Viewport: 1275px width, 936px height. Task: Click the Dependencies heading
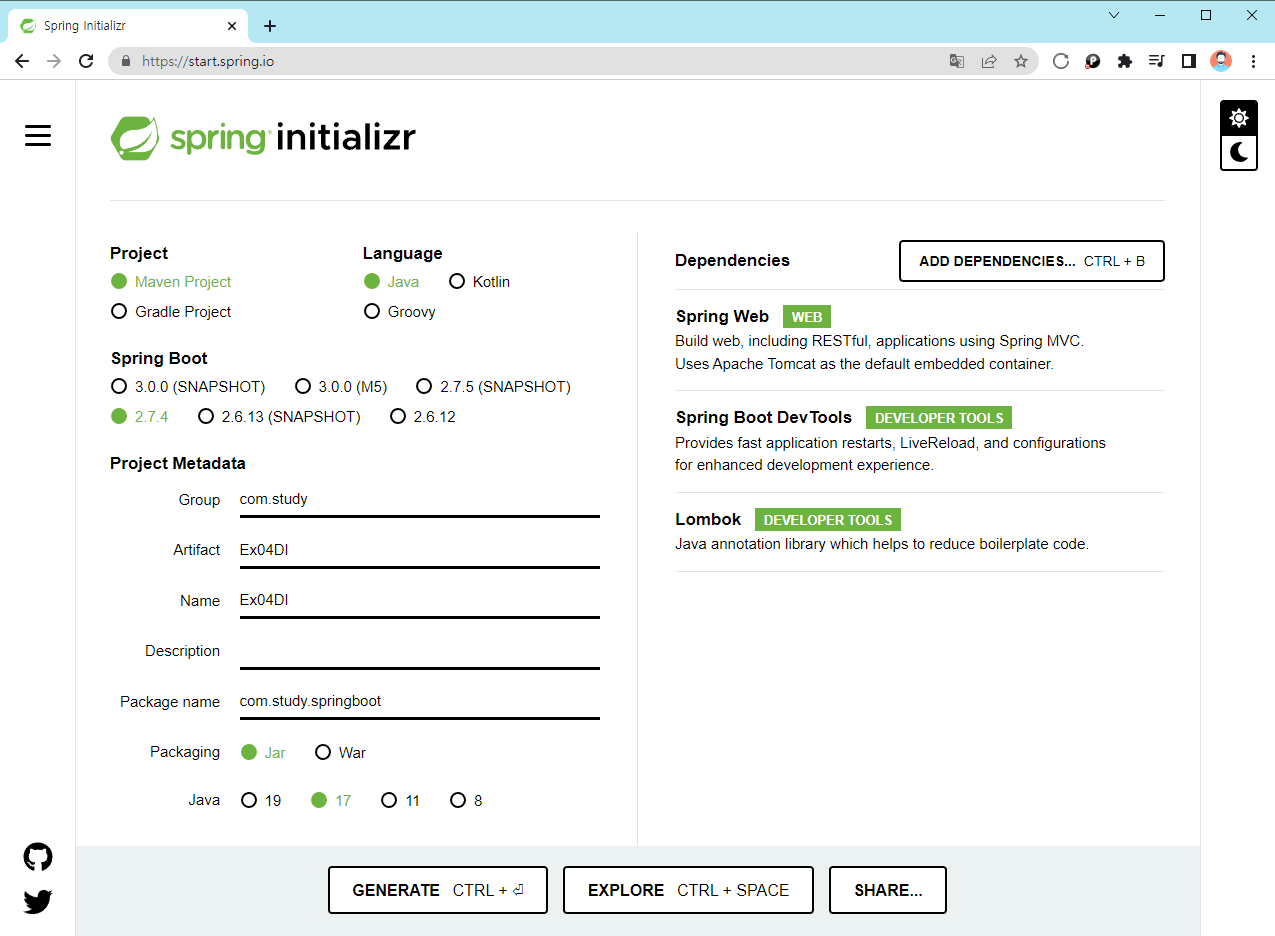click(x=732, y=260)
